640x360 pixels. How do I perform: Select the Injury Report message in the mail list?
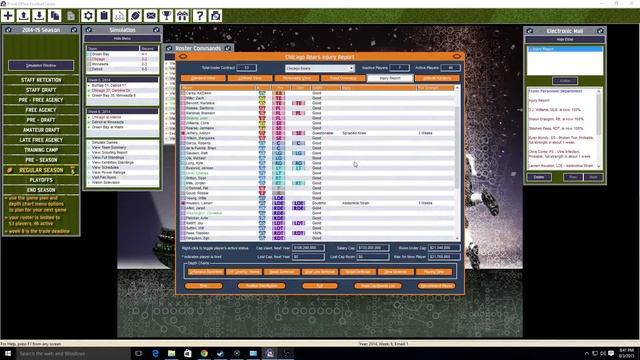coord(565,49)
